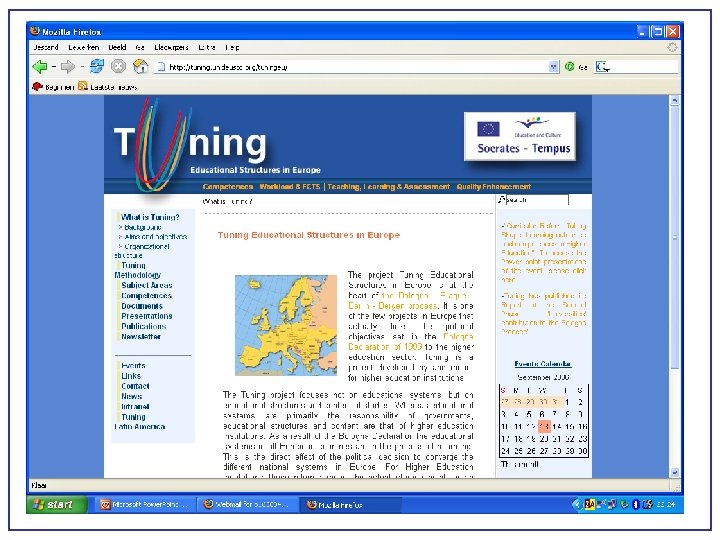Screen dimensions: 720x540
Task: Click the taskbar clock
Action: point(665,505)
